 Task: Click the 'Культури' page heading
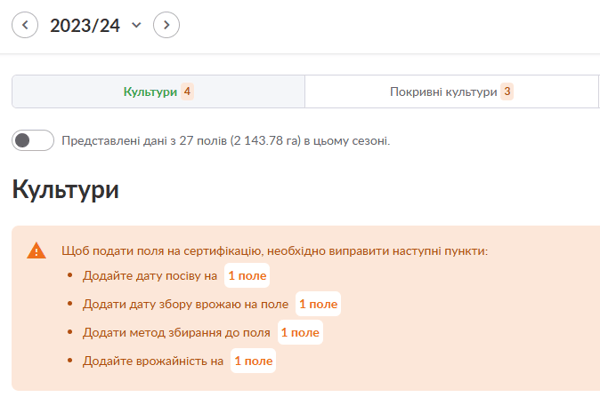pyautogui.click(x=65, y=189)
